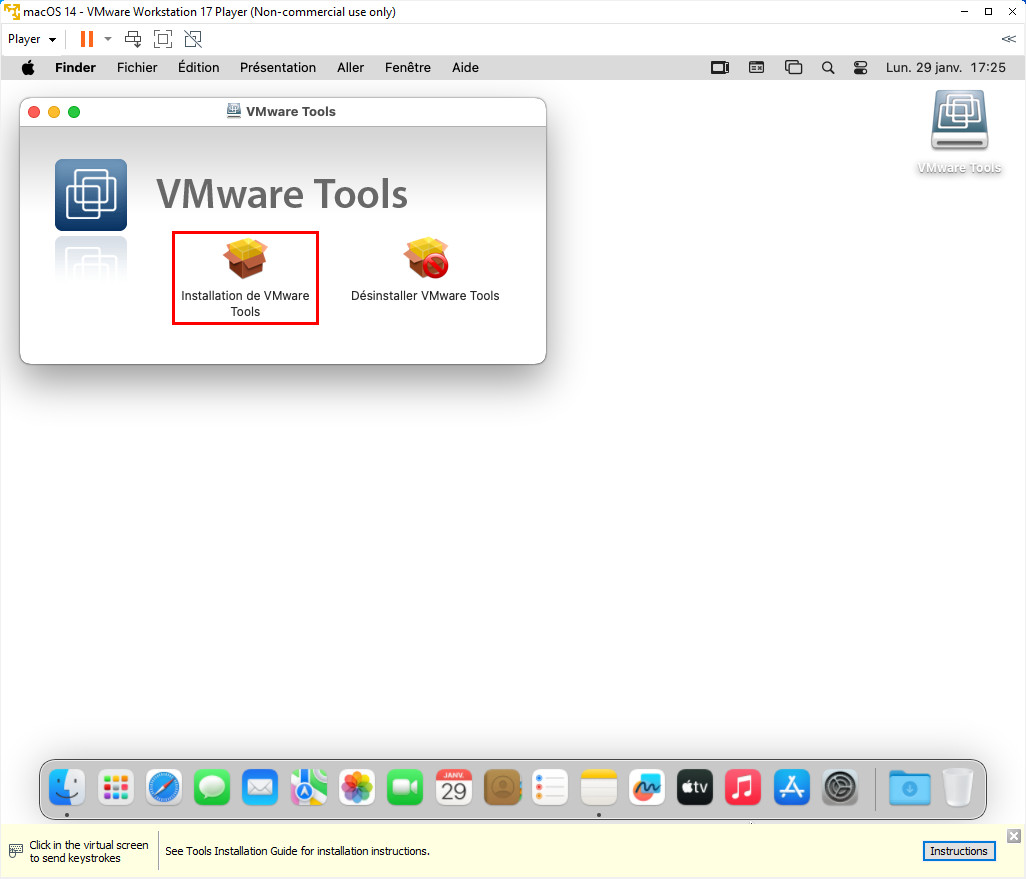Open Calendar from the Dock
This screenshot has height=879, width=1026.
coord(453,787)
